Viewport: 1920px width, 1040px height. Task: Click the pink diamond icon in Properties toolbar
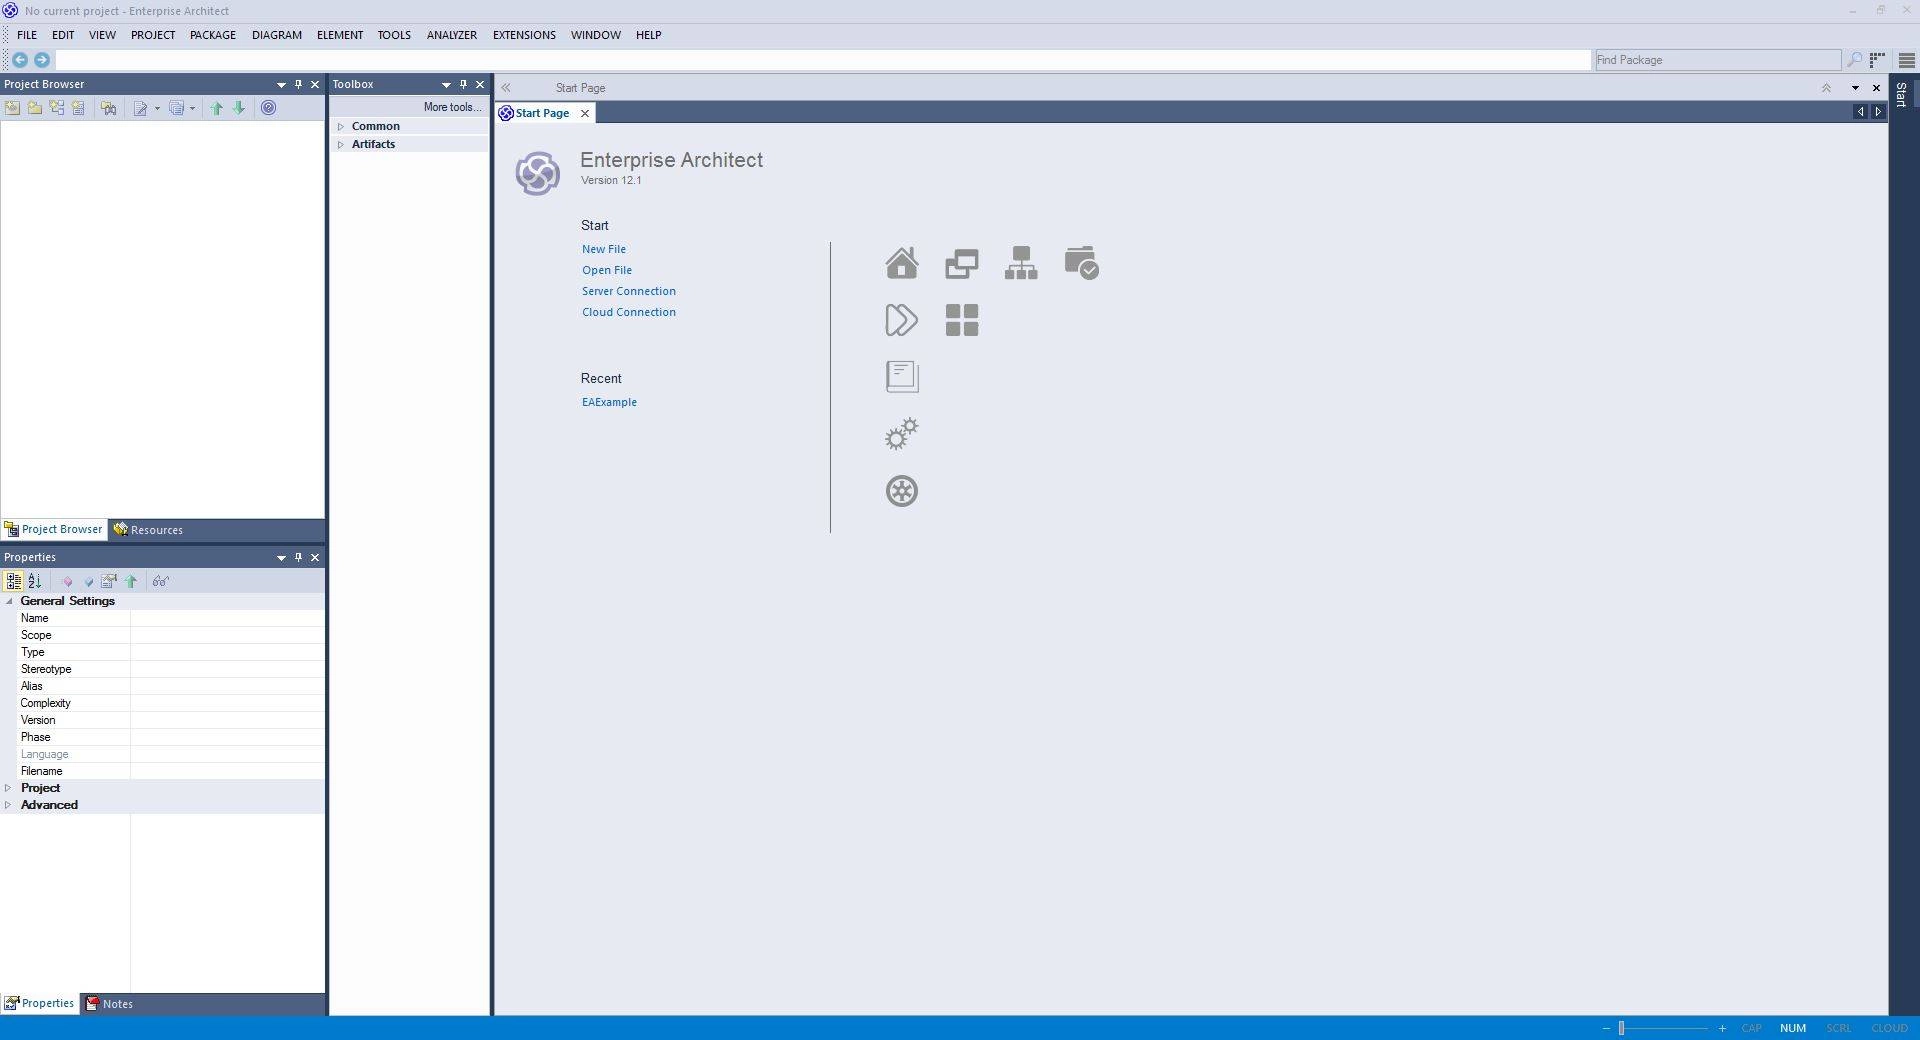click(x=67, y=581)
